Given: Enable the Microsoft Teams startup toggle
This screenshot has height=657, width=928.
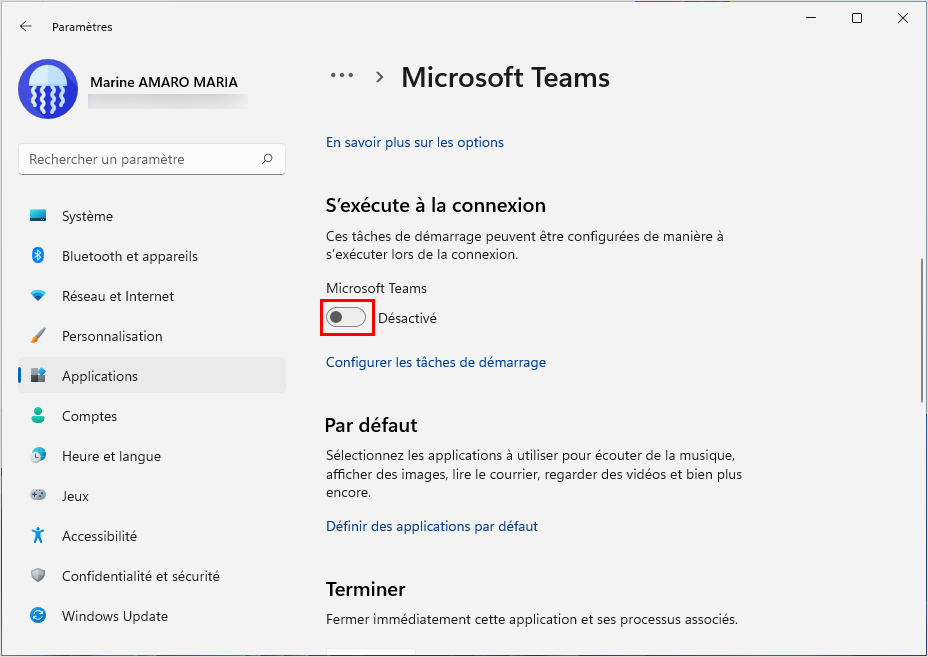Looking at the screenshot, I should pos(346,317).
